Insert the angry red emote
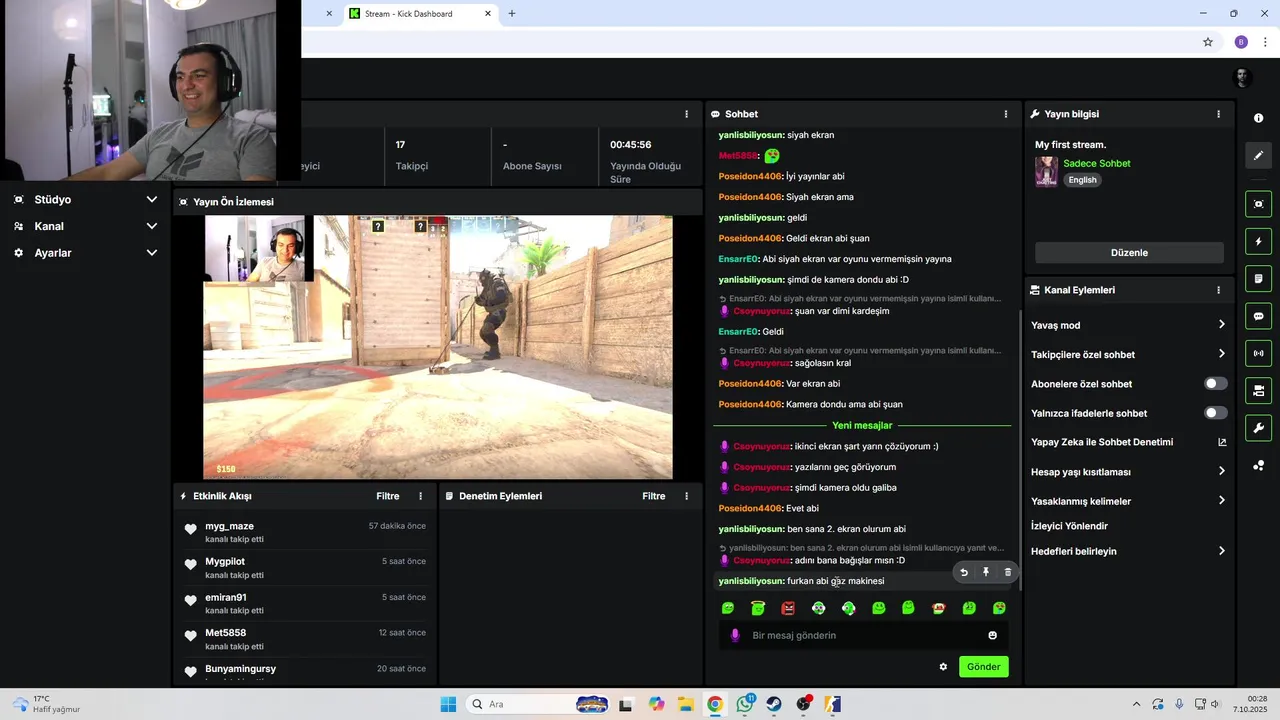The width and height of the screenshot is (1280, 720). 788,608
